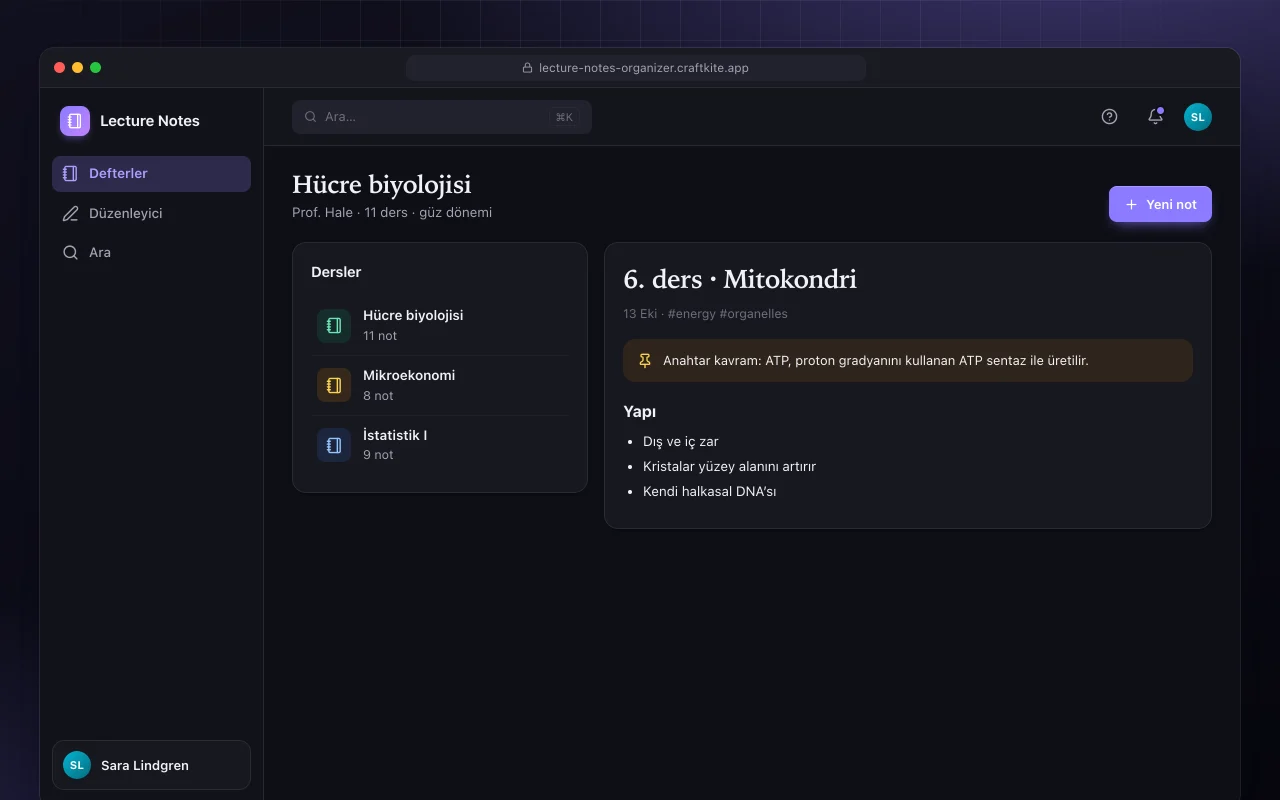The height and width of the screenshot is (800, 1280).
Task: Select bullet Kendi halkasal DNA'sı
Action: 710,491
